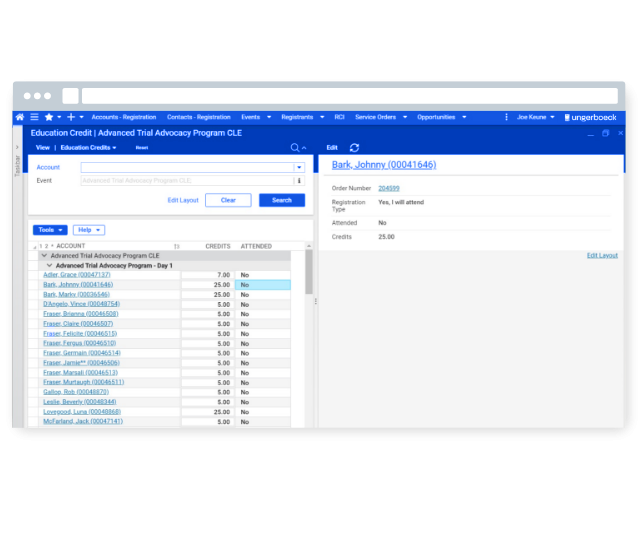This screenshot has height=540, width=640.
Task: Open the Service Orders menu
Action: tap(380, 117)
